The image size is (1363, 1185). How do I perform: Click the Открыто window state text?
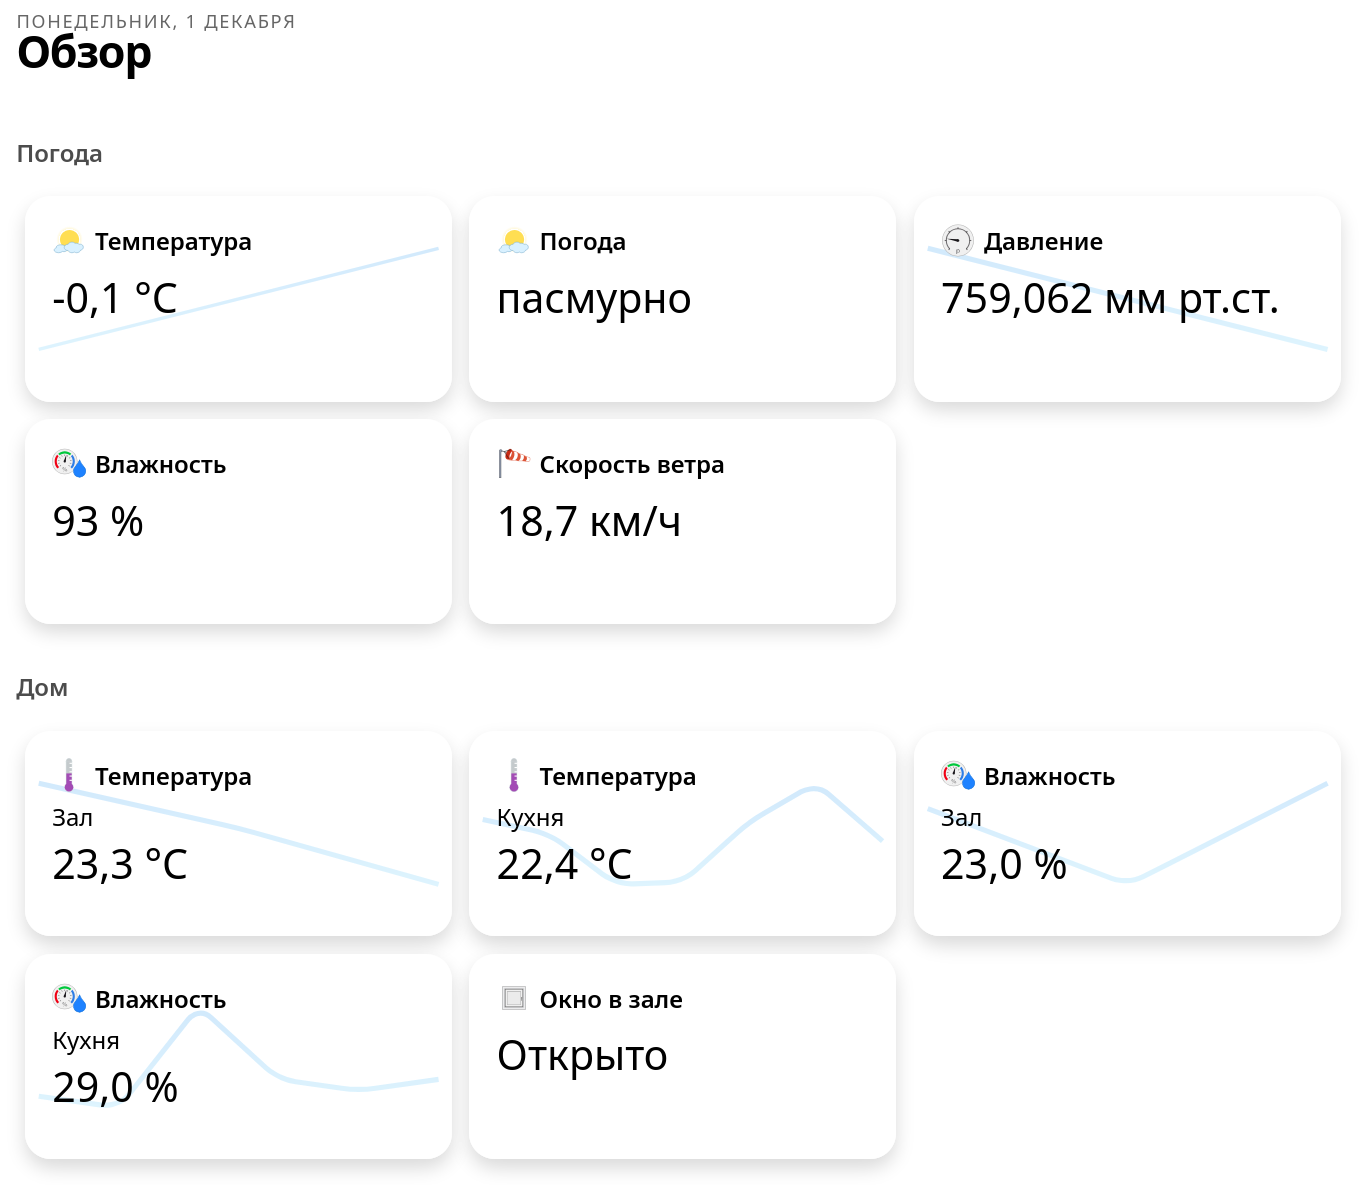582,1056
